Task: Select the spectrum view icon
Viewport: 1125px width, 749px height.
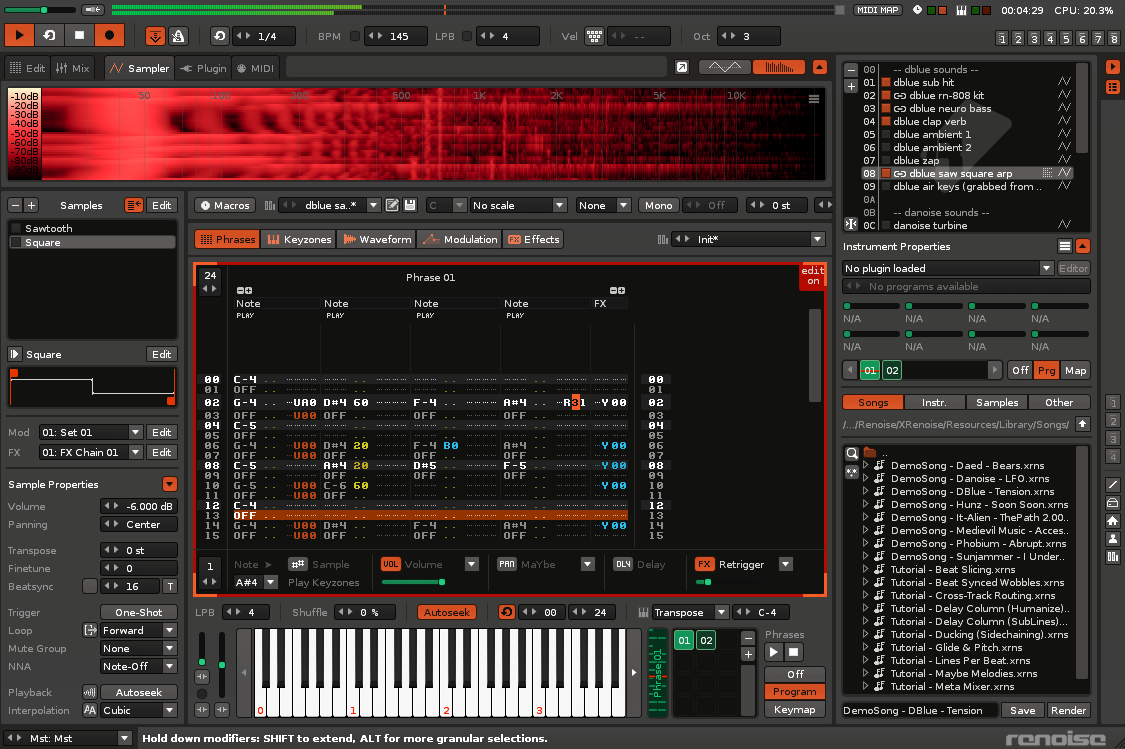Action: point(778,67)
